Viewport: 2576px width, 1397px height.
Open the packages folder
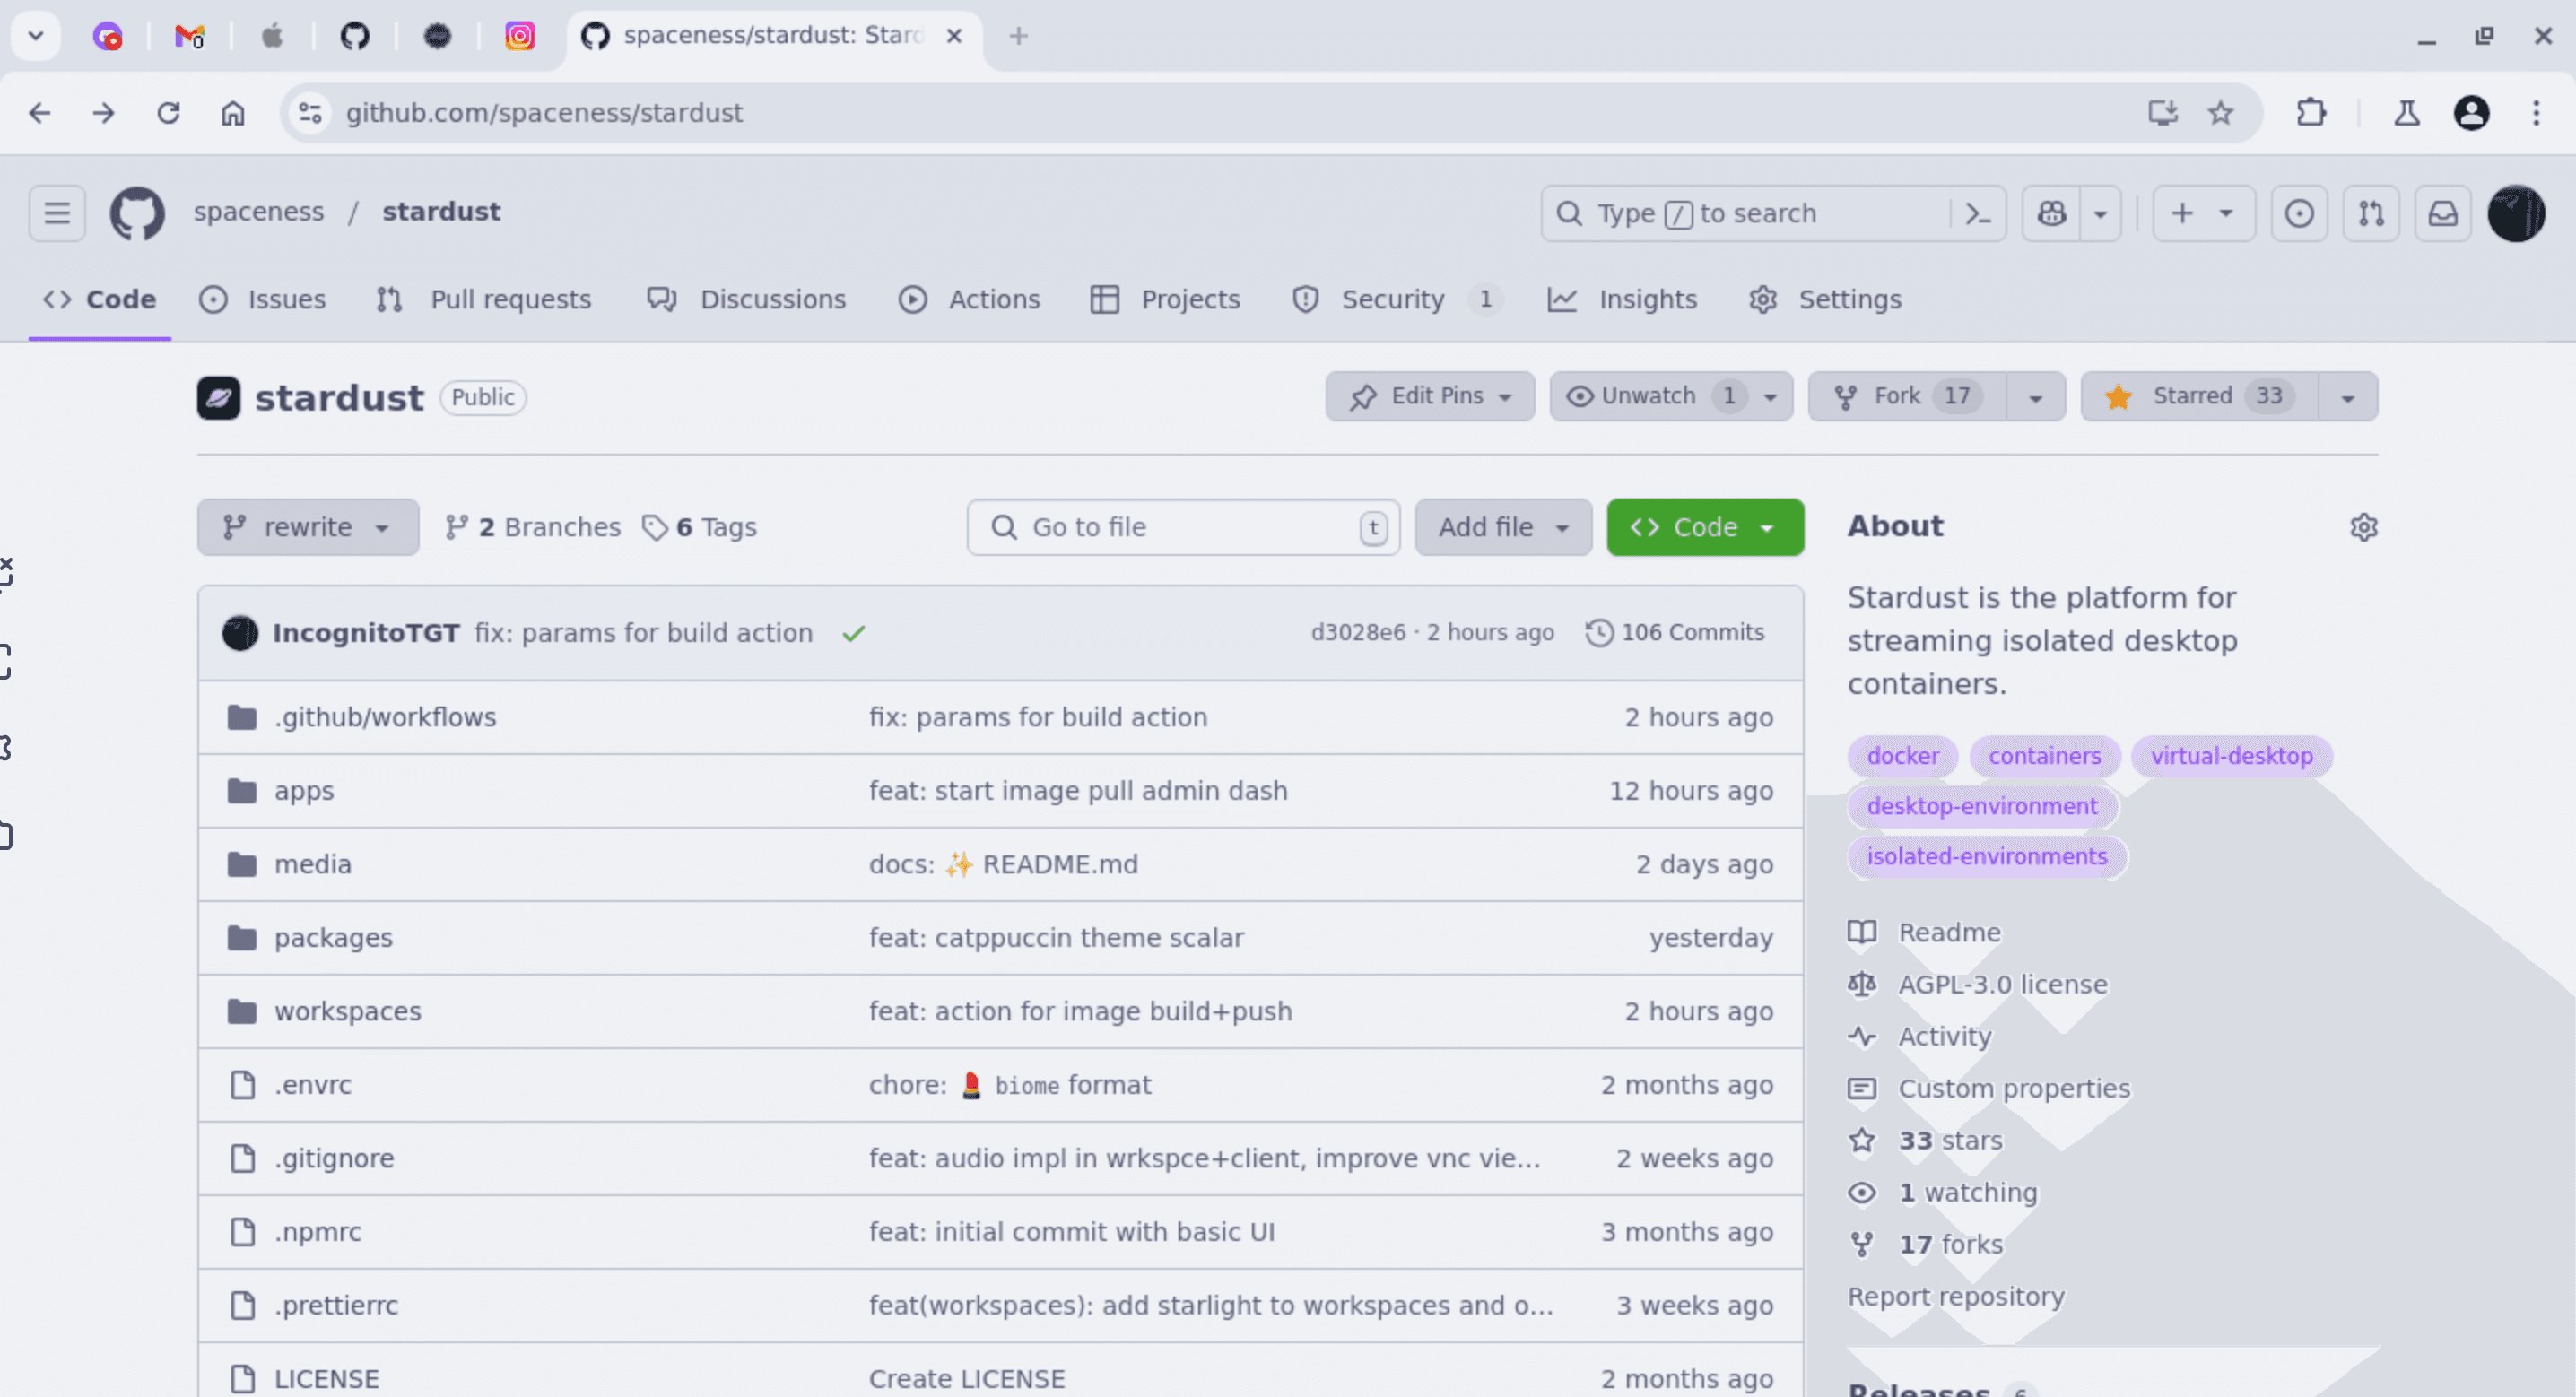333,938
